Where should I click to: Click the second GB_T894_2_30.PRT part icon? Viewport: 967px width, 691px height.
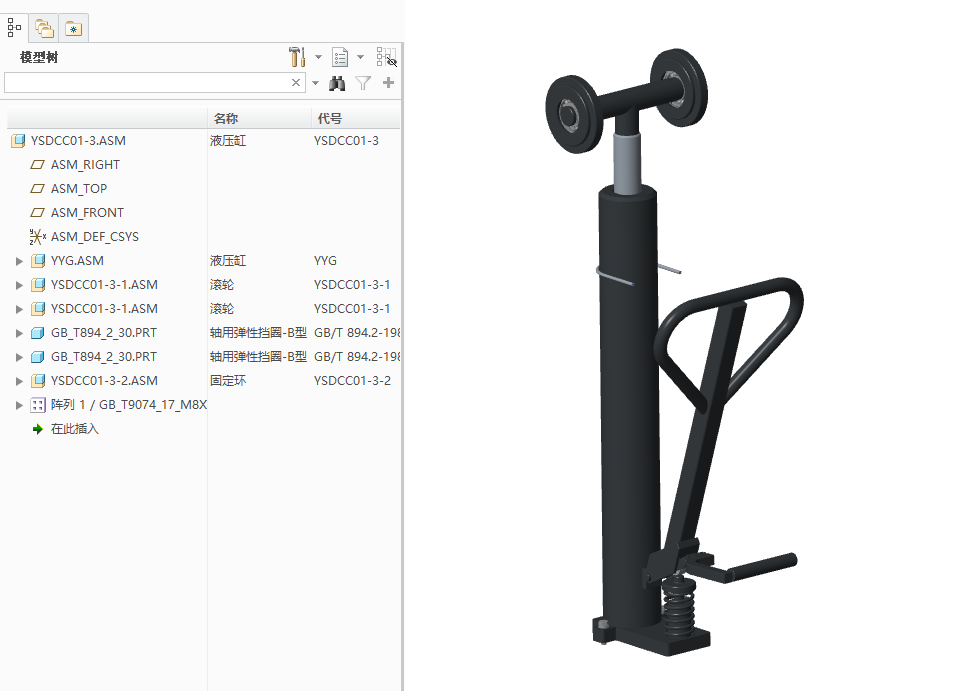[x=38, y=357]
